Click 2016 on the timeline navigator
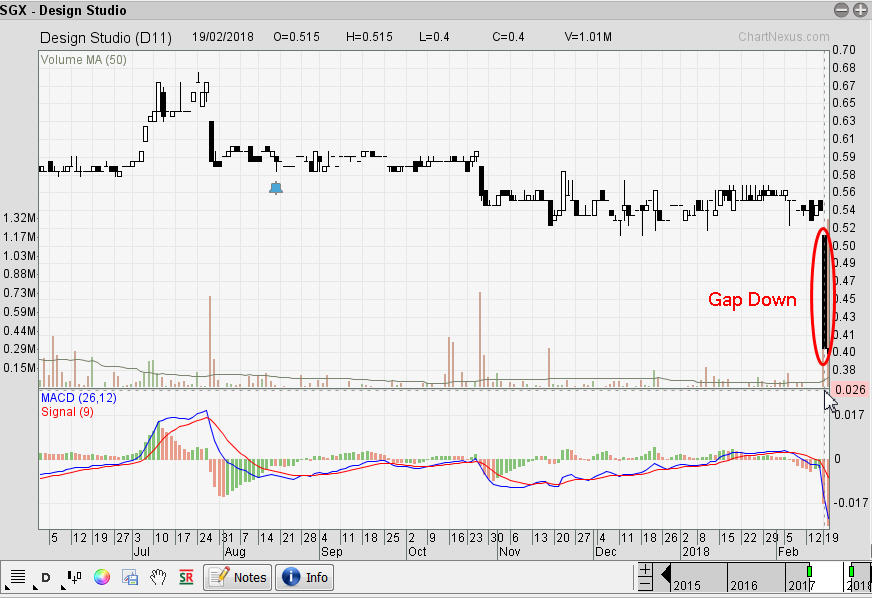Viewport: 872px width, 598px height. (x=744, y=585)
